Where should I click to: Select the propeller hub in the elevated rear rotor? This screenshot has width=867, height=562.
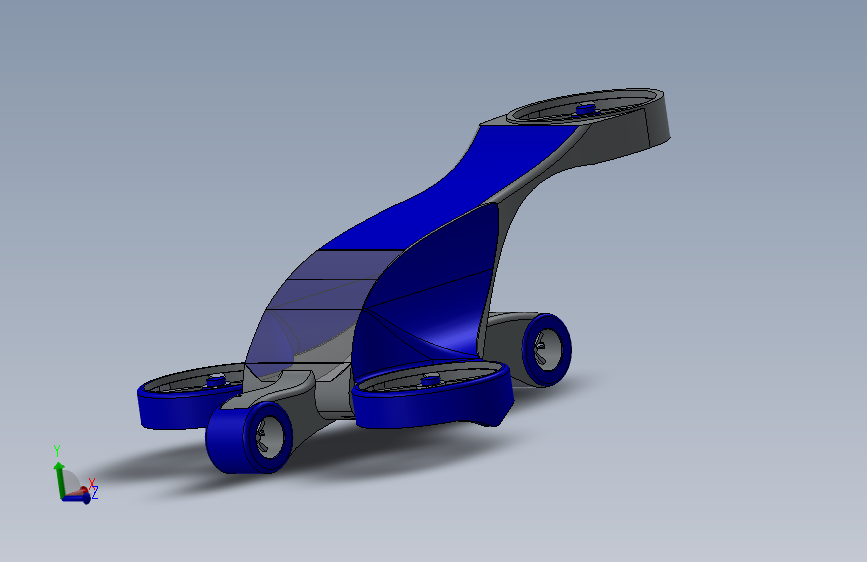[x=586, y=110]
